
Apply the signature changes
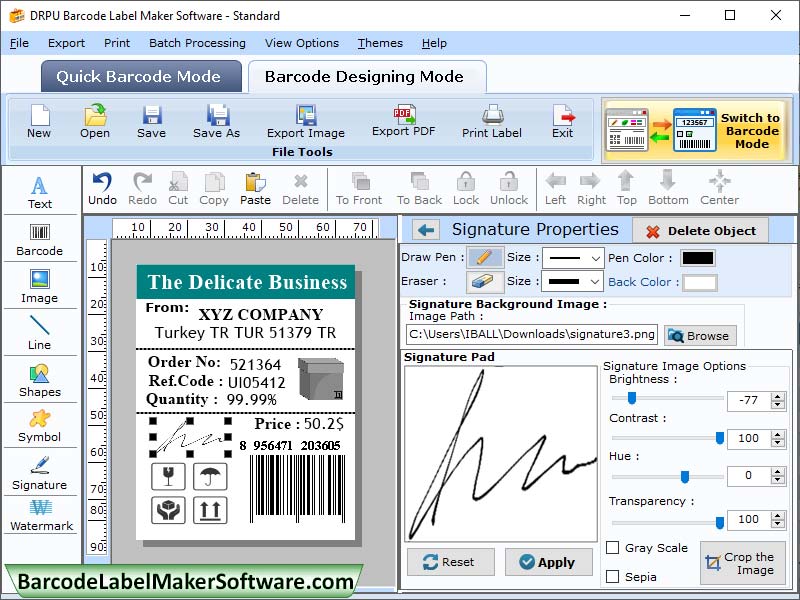click(548, 562)
